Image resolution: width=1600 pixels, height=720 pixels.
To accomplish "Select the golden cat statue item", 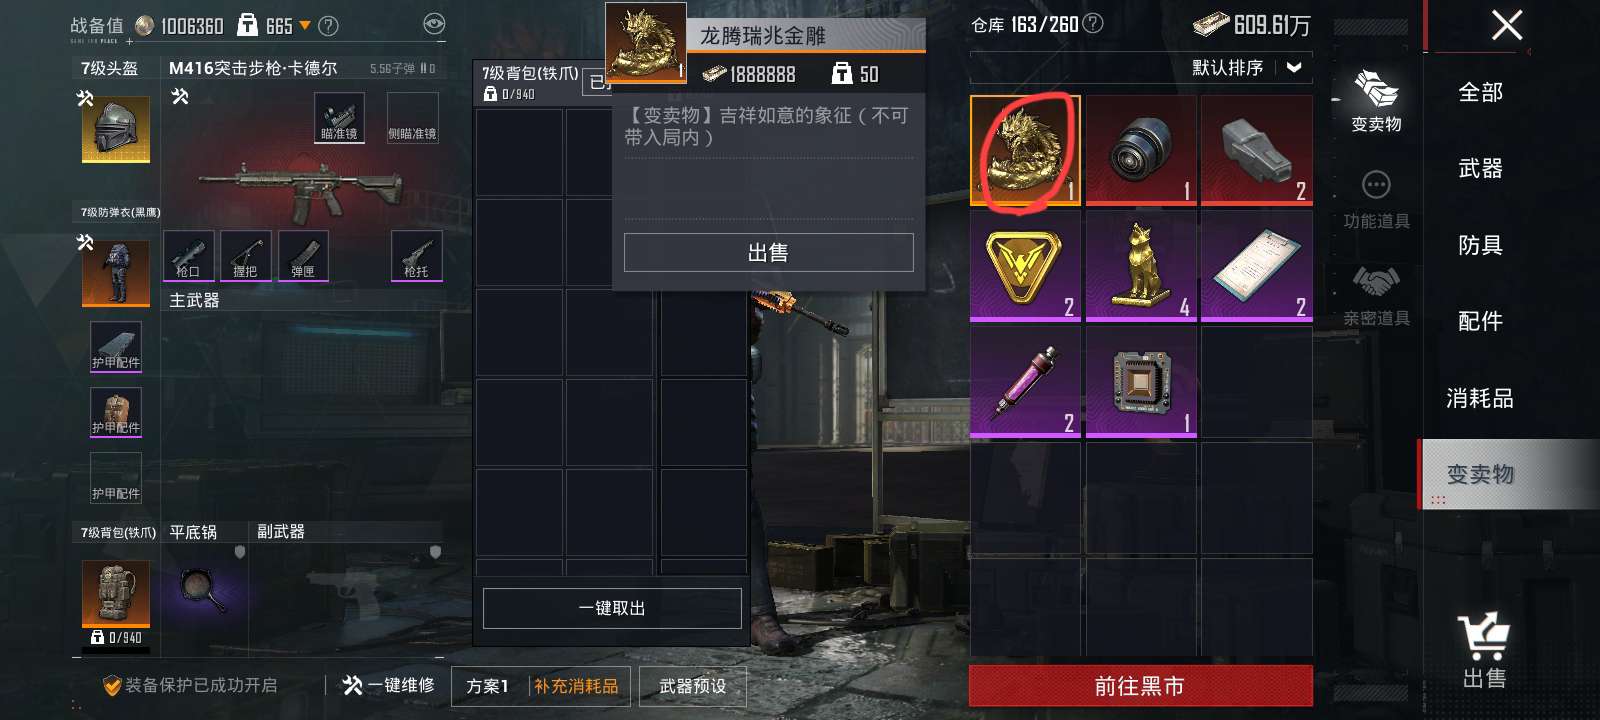I will pos(1141,266).
